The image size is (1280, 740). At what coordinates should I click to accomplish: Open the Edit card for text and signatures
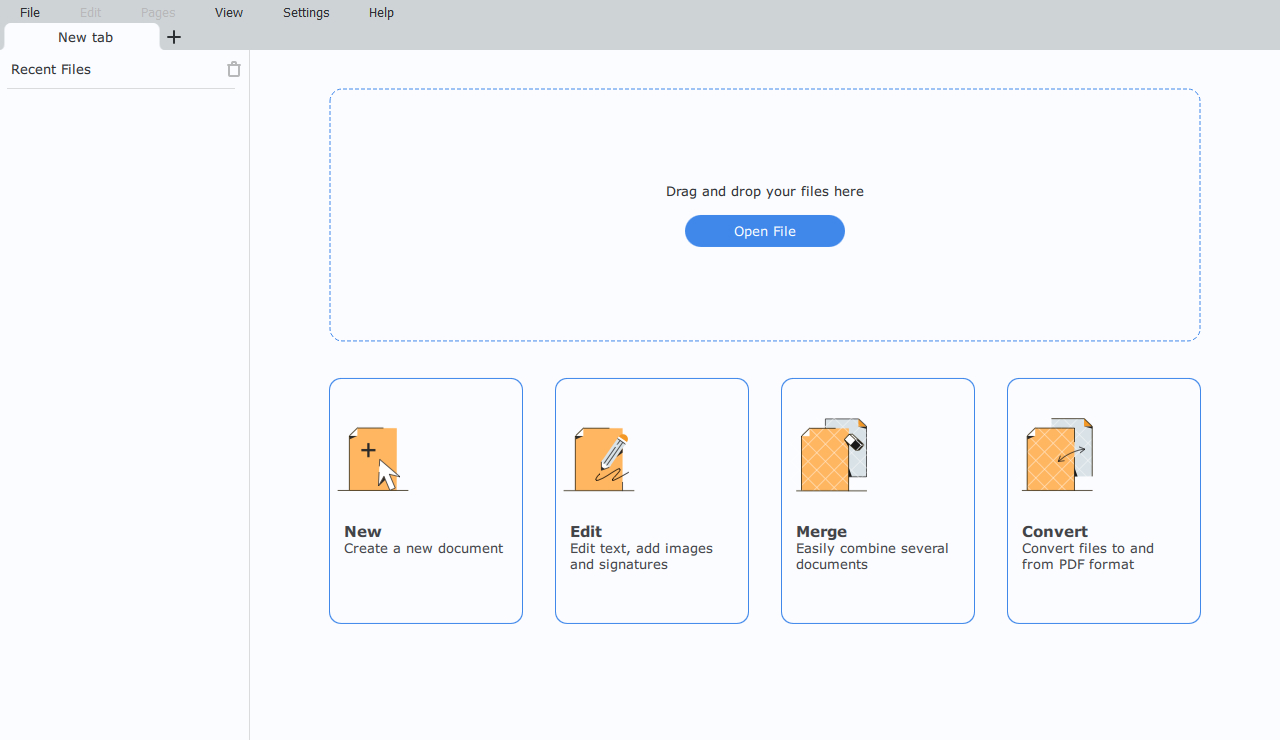point(651,500)
